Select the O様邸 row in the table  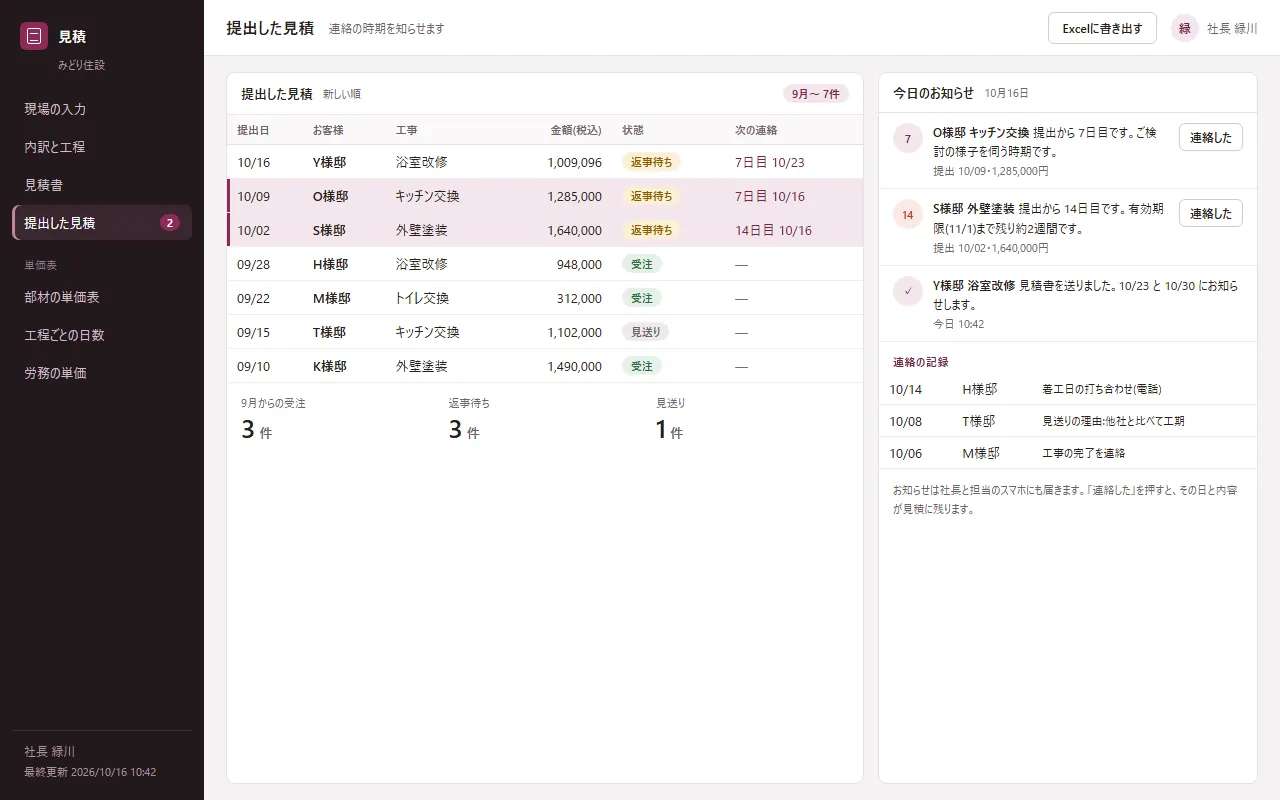click(545, 196)
